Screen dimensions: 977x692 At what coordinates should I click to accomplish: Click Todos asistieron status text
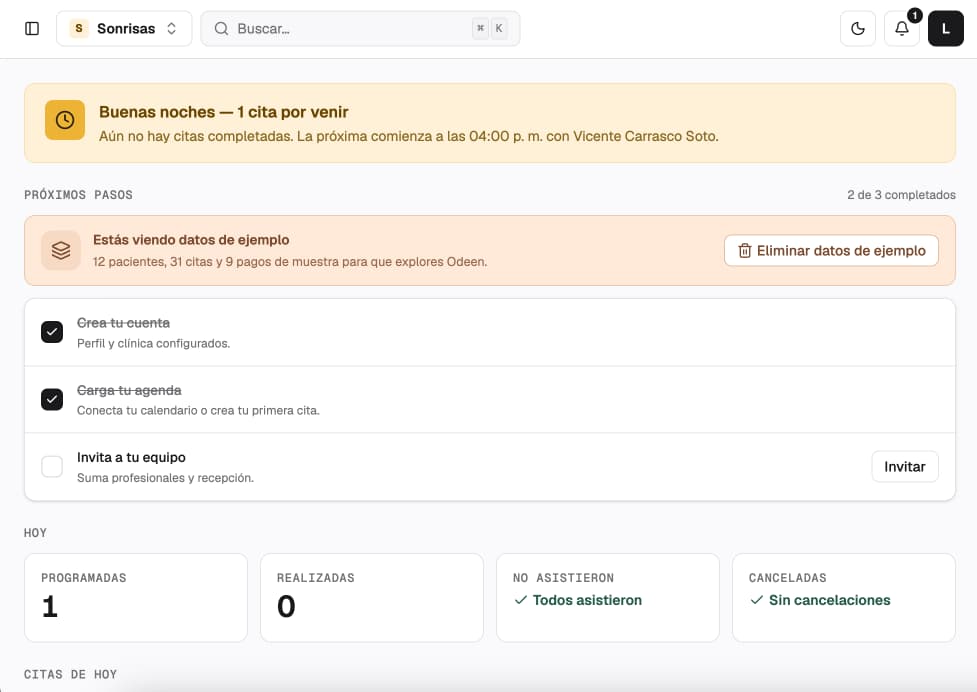click(587, 600)
